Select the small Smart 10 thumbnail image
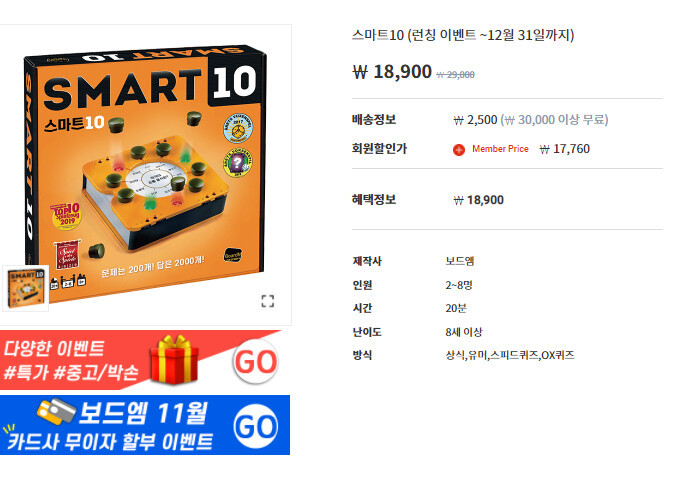The width and height of the screenshot is (700, 479). (x=26, y=288)
